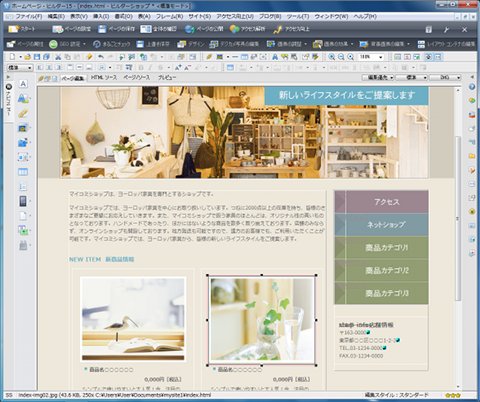Click the 商品カテゴリ3 menu button

pos(381,293)
